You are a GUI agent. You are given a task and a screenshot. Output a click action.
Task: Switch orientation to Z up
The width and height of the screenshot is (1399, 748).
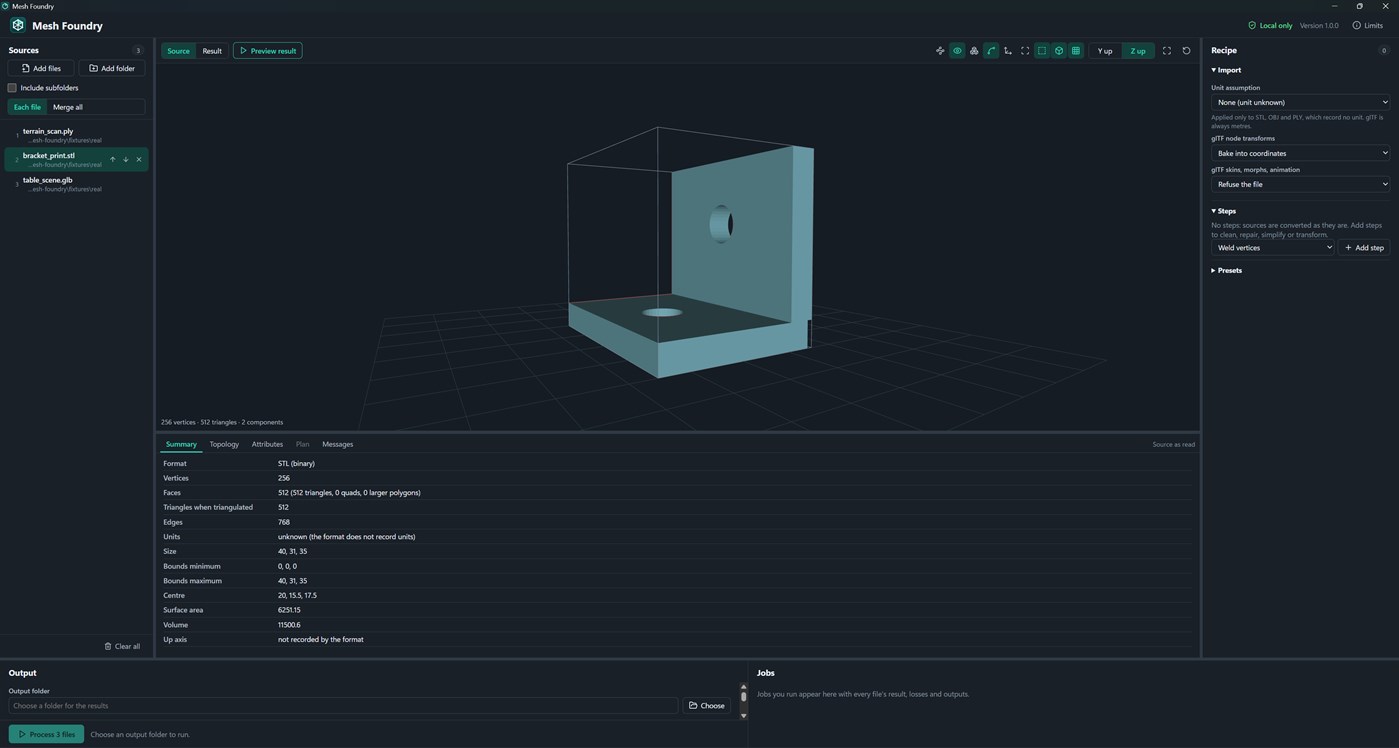1138,51
